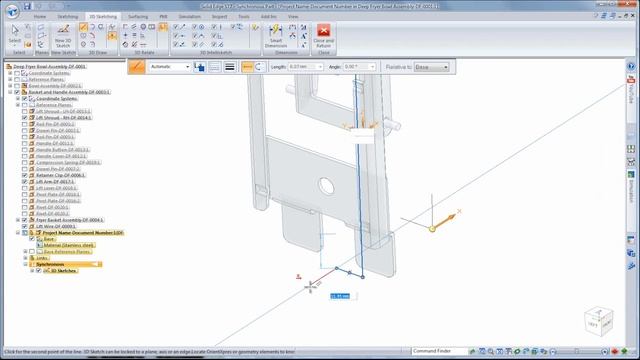
Task: Click the line color icon on command bar
Action: (x=199, y=67)
